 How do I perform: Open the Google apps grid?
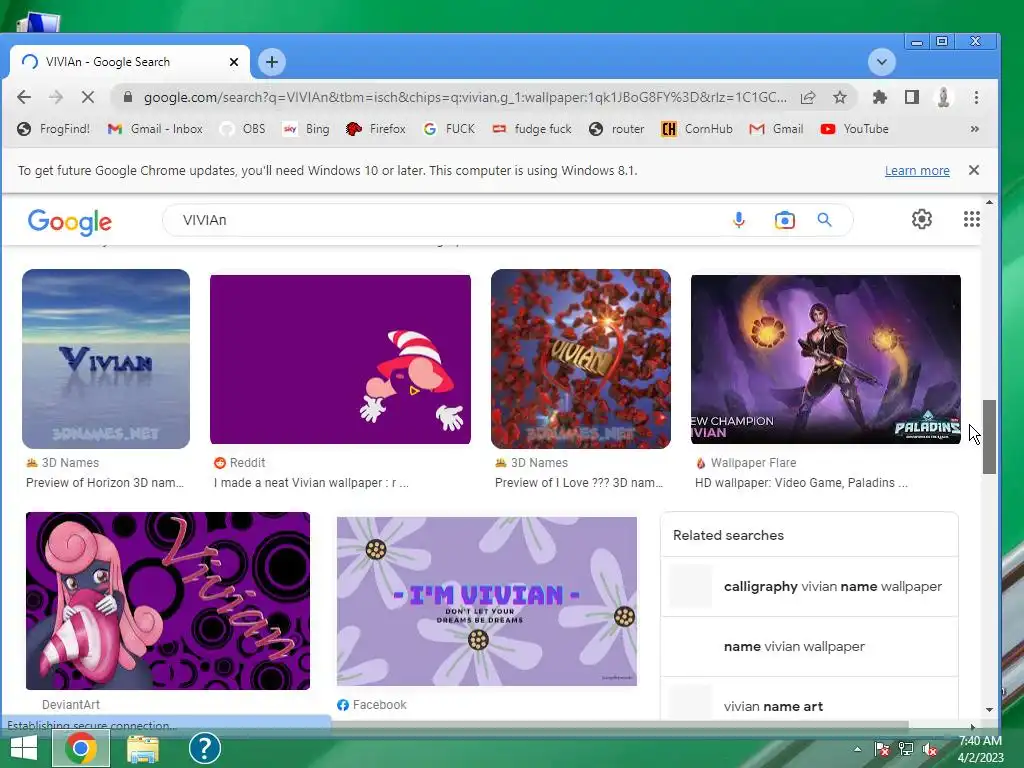(x=972, y=219)
